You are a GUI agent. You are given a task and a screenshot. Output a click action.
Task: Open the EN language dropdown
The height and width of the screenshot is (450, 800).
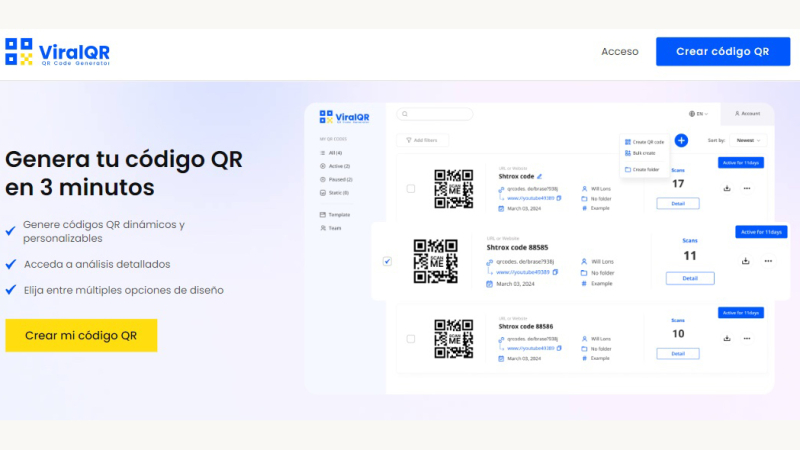click(698, 114)
